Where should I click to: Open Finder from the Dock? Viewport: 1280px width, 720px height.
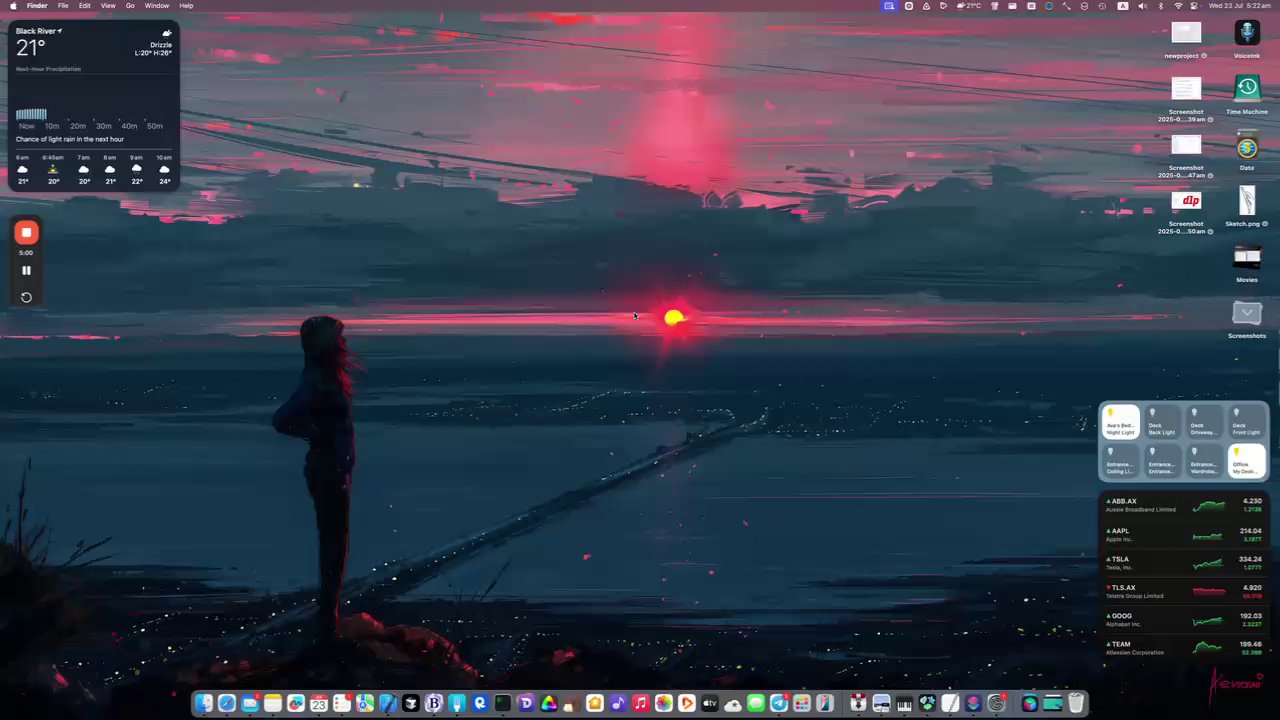[204, 703]
